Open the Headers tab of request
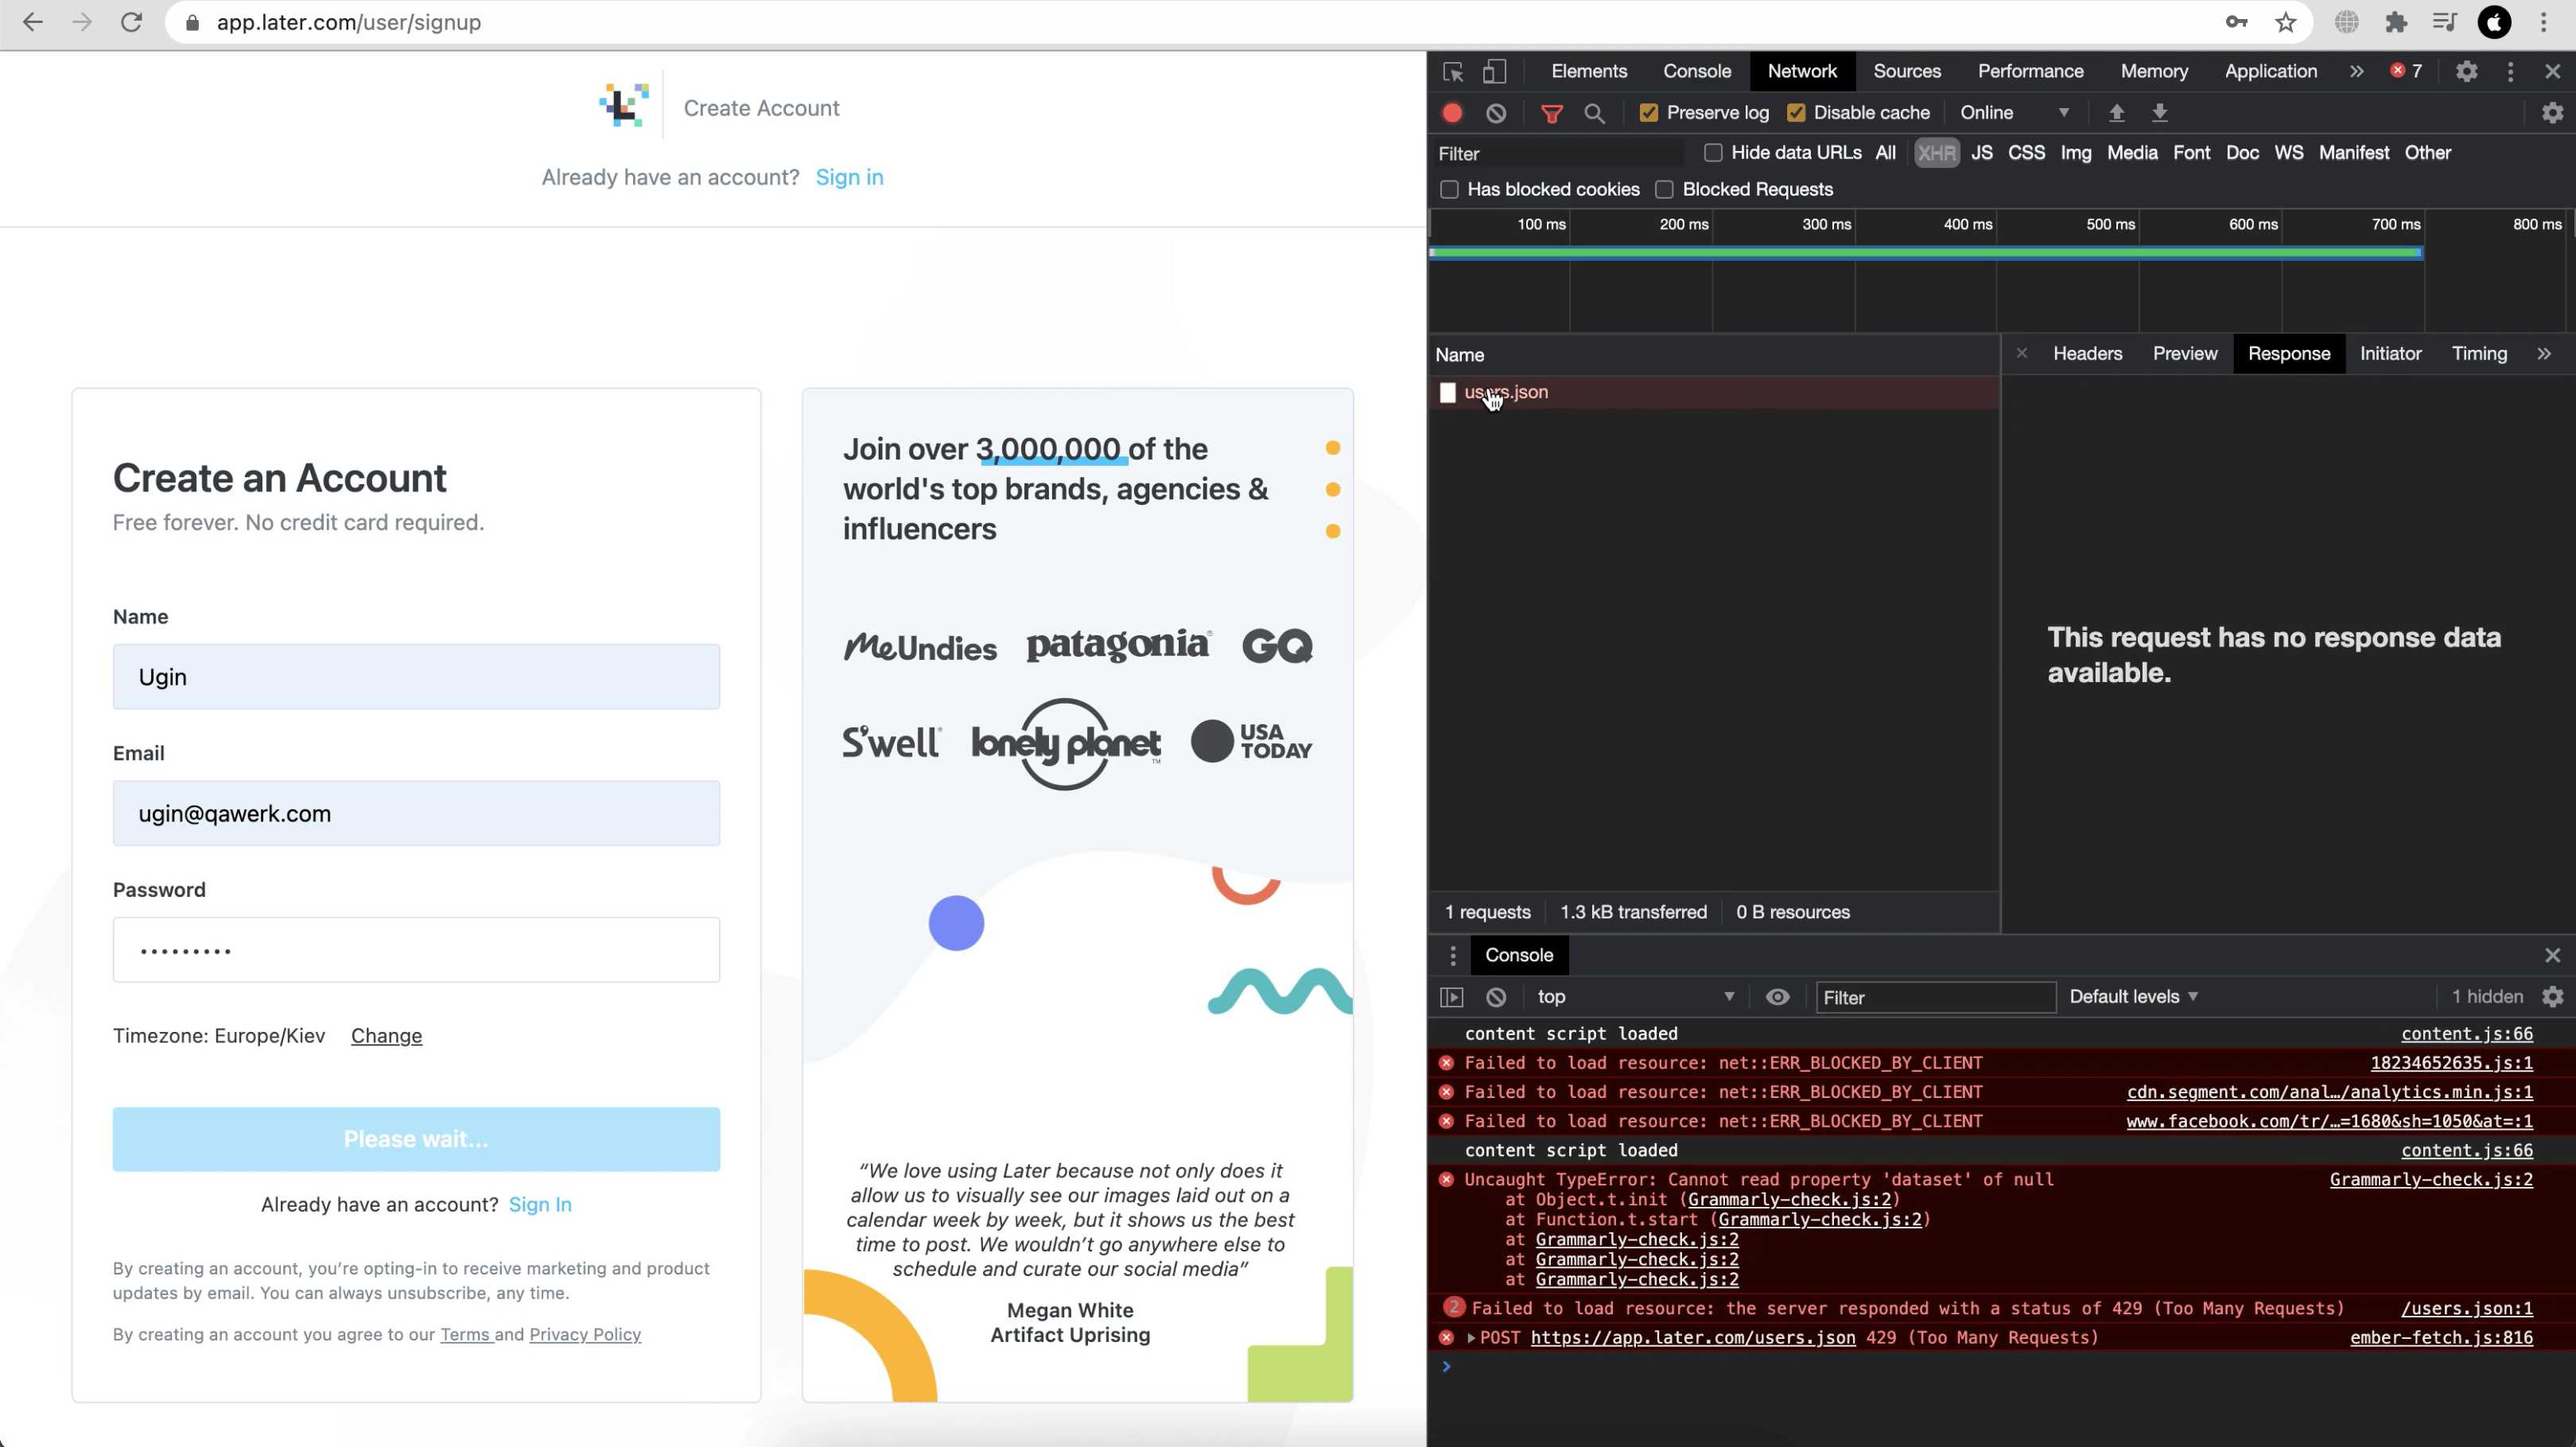 point(2087,354)
